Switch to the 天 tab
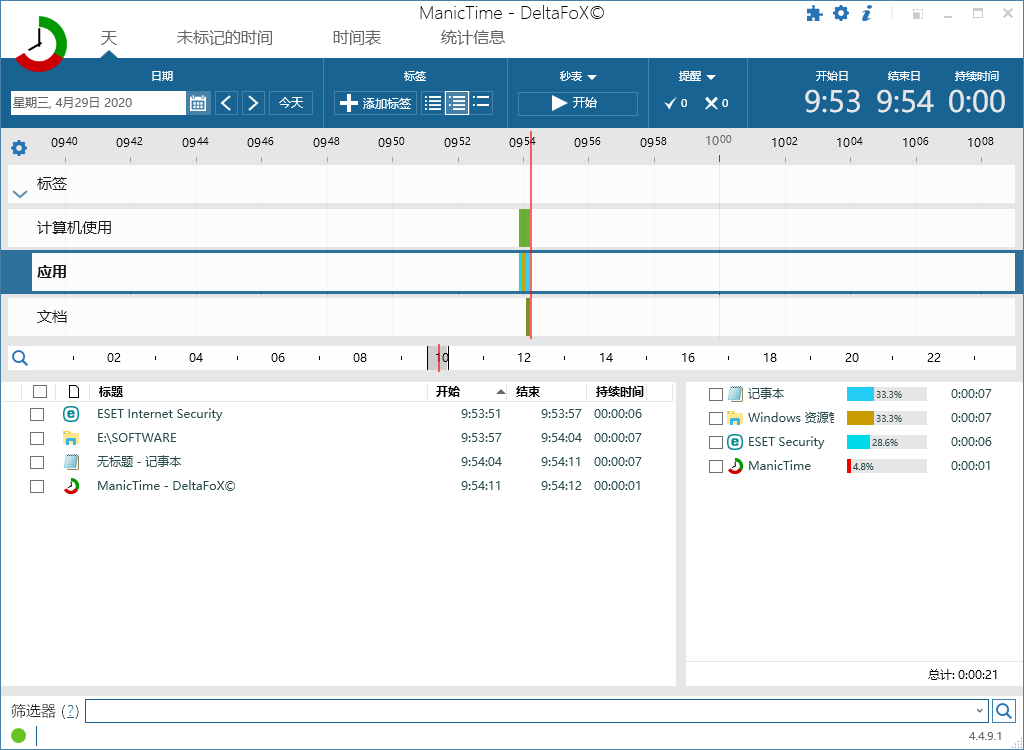 click(x=109, y=37)
